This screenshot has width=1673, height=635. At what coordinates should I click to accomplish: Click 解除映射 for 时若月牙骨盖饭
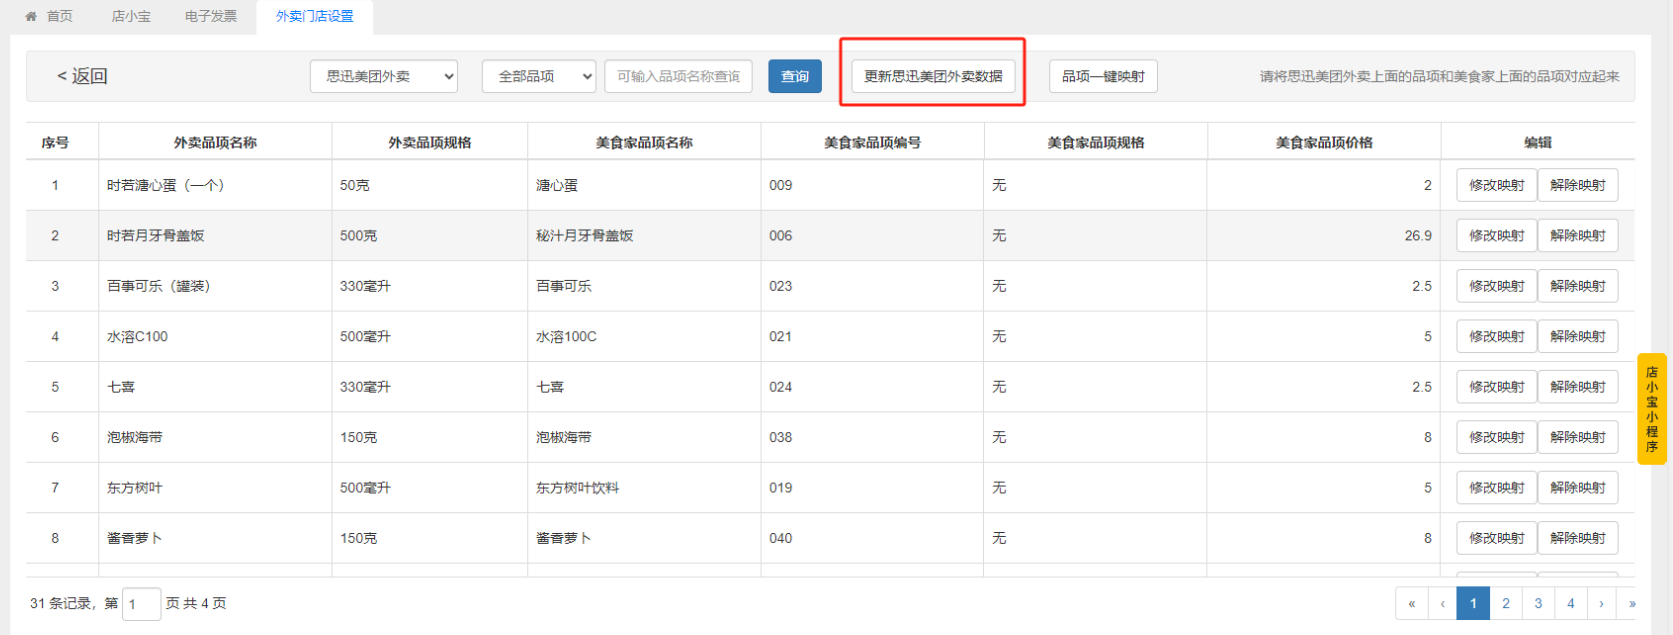(x=1577, y=236)
